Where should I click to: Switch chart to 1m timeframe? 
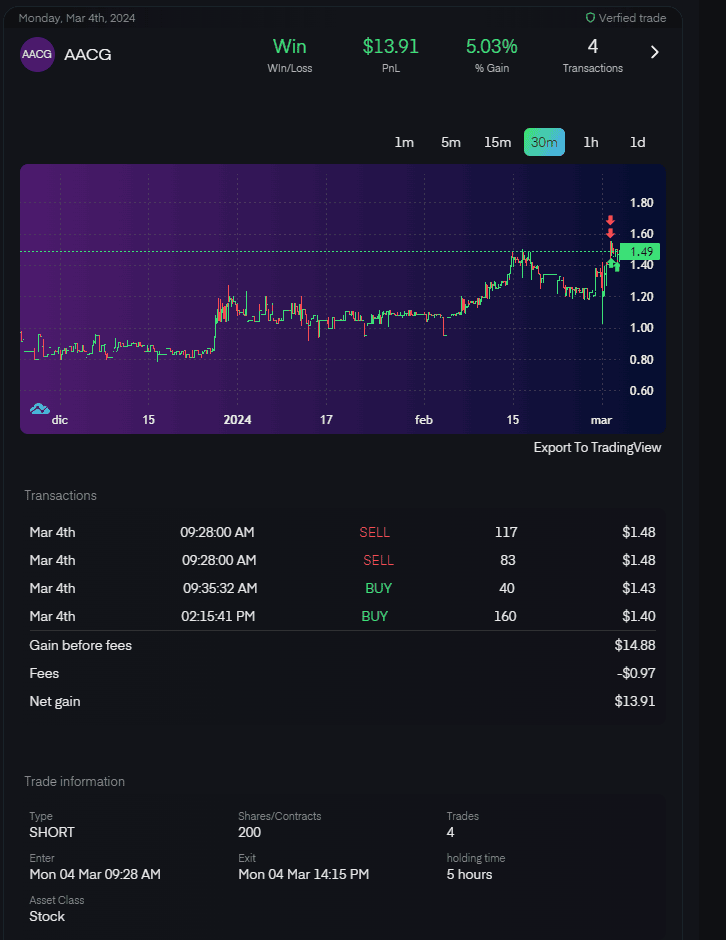(404, 142)
